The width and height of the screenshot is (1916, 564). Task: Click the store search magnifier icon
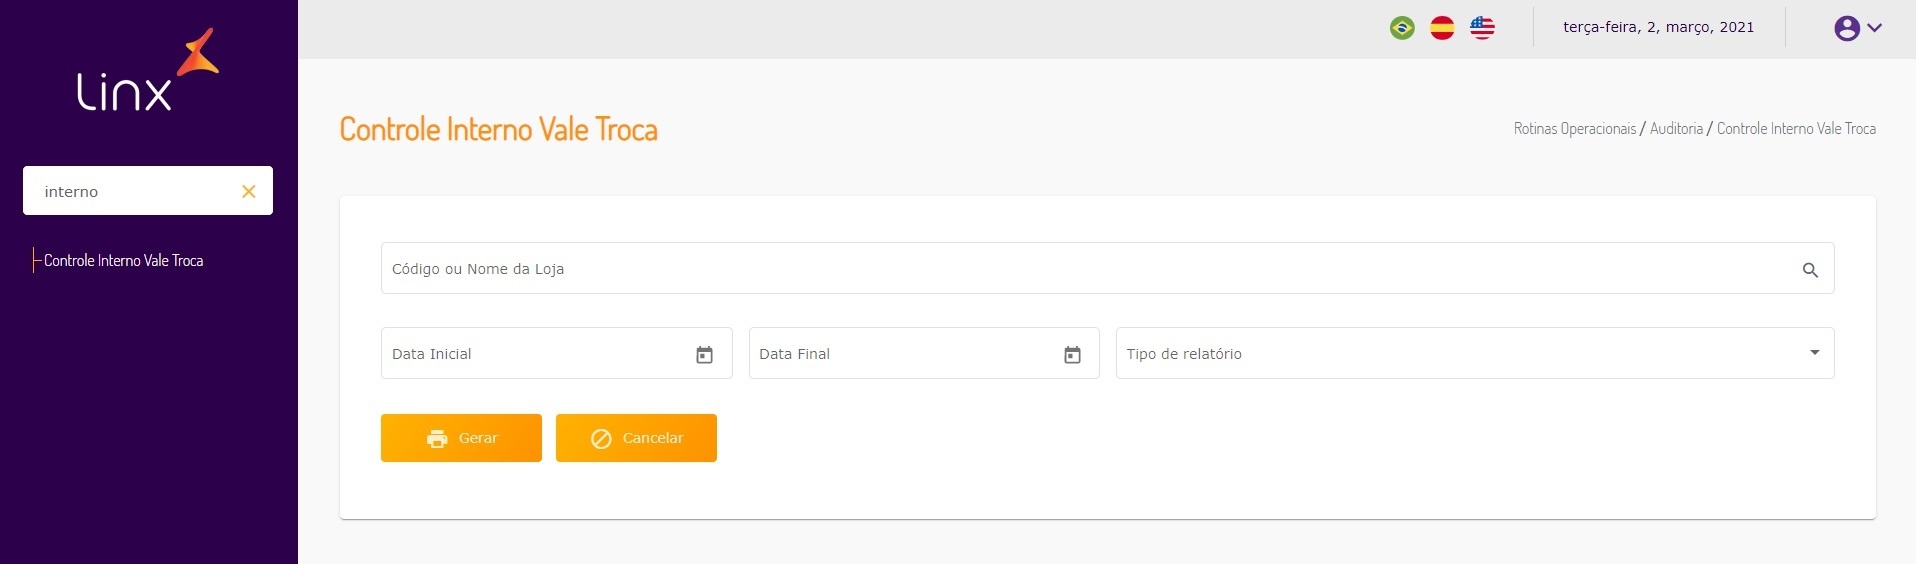click(x=1810, y=270)
